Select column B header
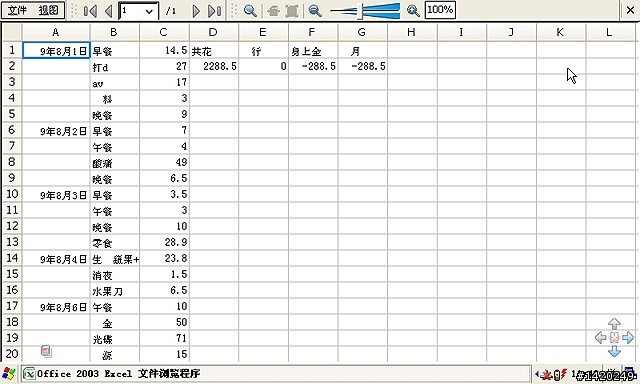 114,32
